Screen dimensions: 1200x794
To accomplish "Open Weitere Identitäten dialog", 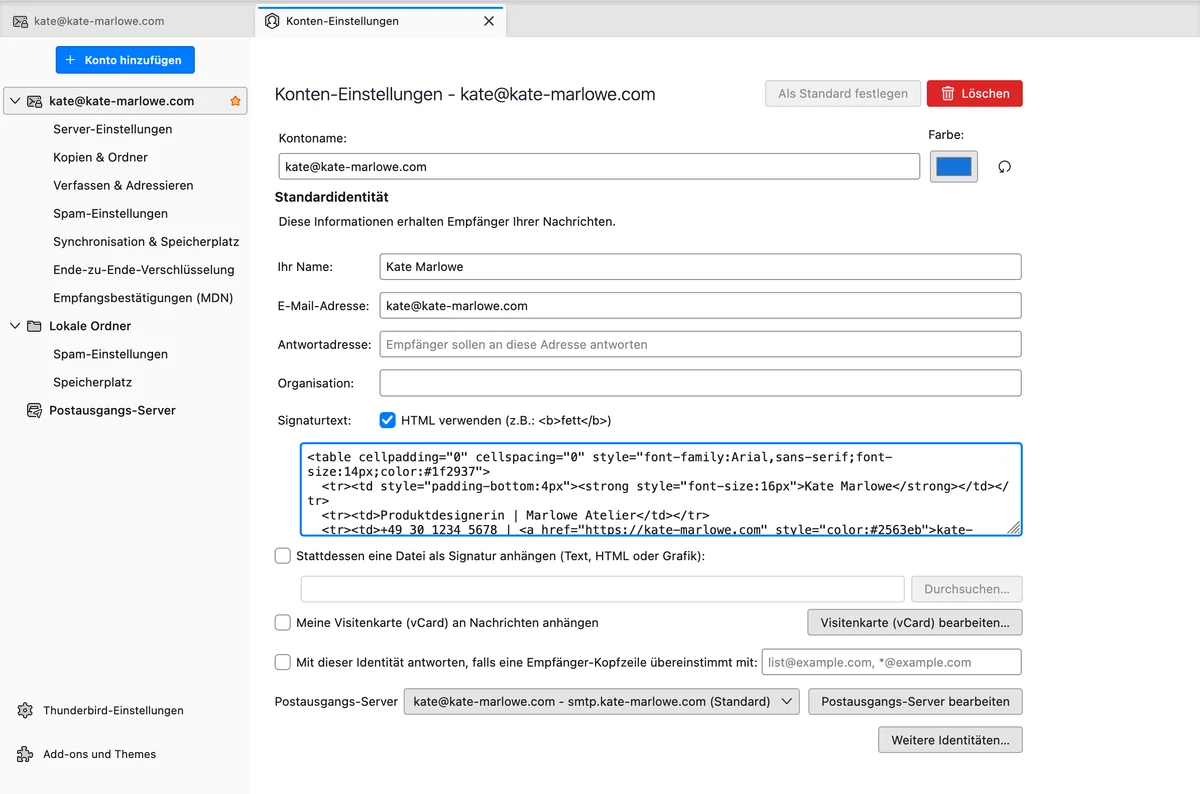I will (950, 740).
